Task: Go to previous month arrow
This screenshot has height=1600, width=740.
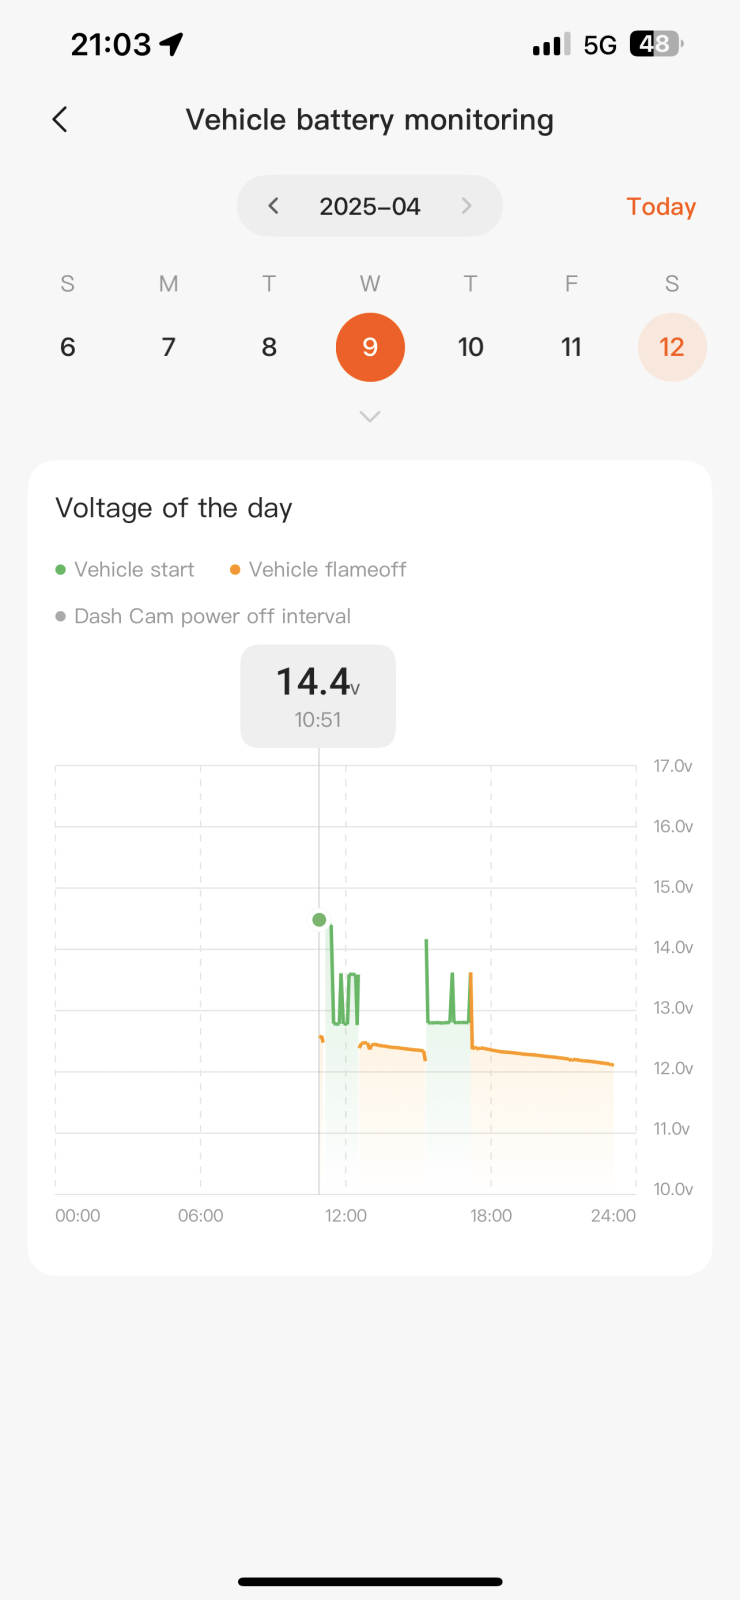Action: (x=273, y=206)
